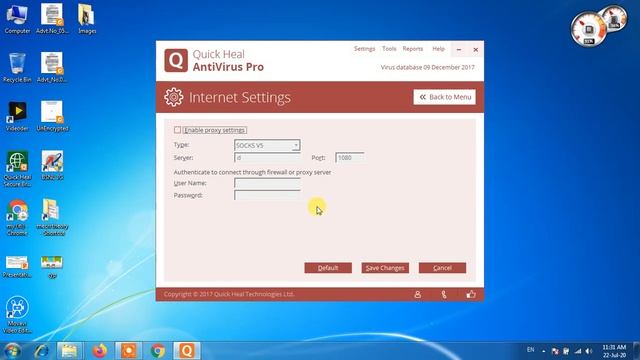Click the network signal icon in tray

pyautogui.click(x=578, y=351)
